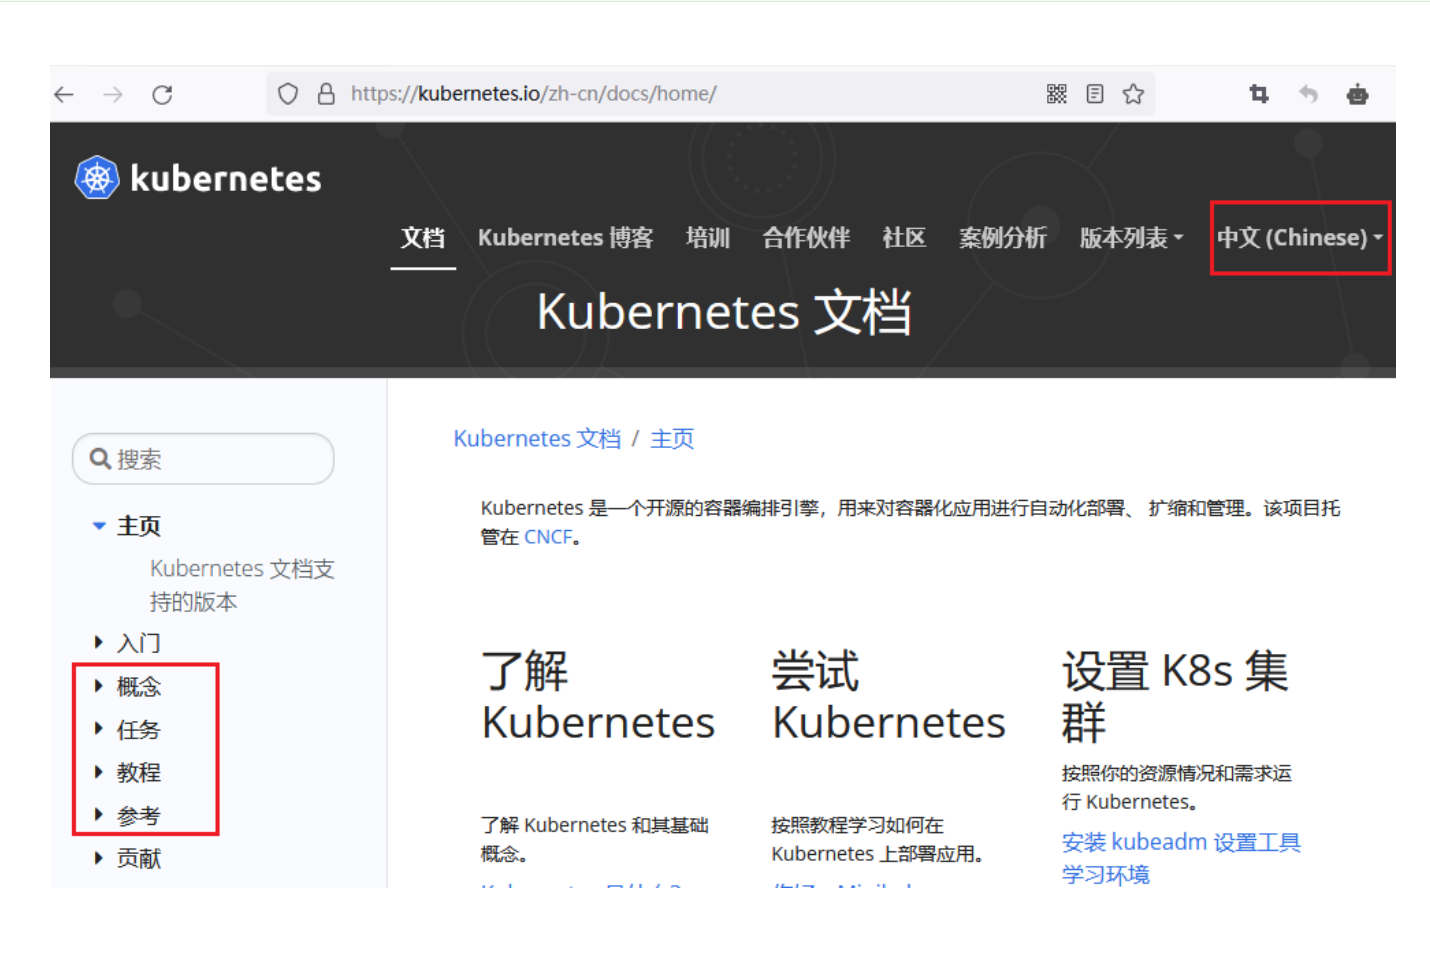Click the 了解 Kubernetes heading
This screenshot has height=961, width=1430.
598,697
